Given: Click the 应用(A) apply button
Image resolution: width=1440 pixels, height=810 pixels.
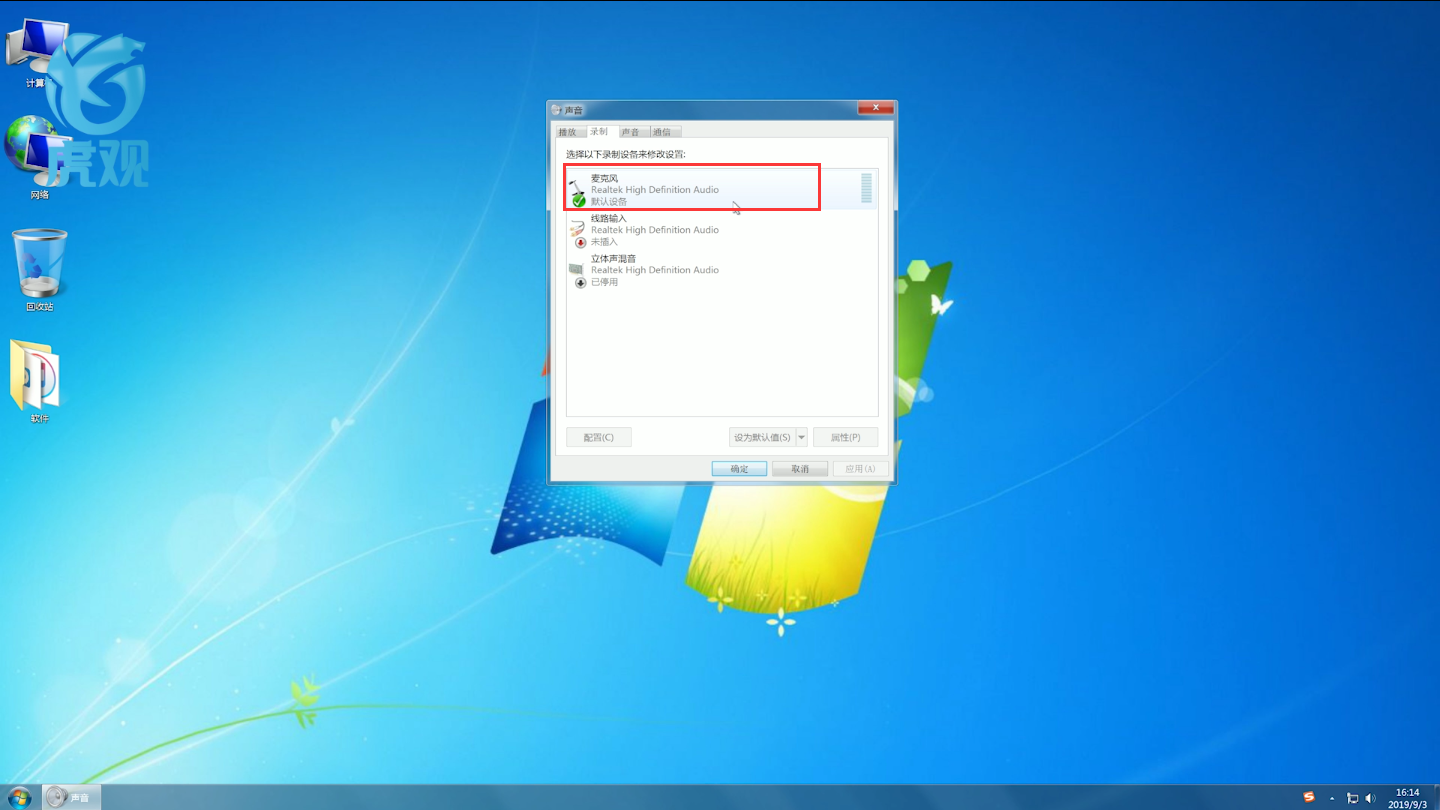Looking at the screenshot, I should tap(860, 469).
